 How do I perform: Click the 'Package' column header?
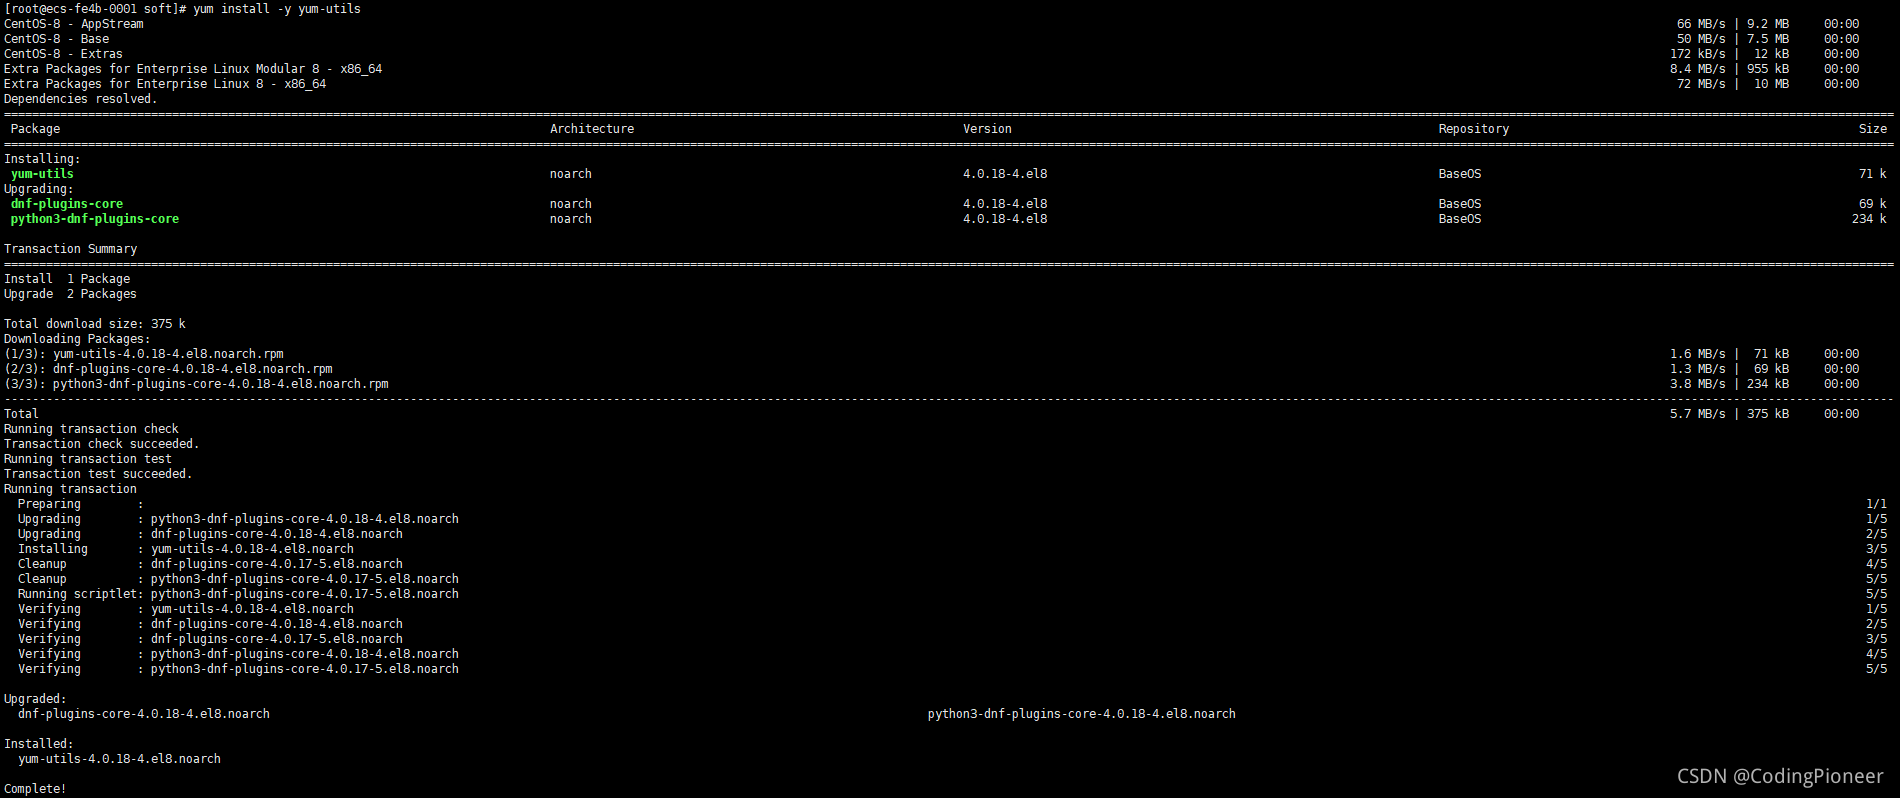36,129
